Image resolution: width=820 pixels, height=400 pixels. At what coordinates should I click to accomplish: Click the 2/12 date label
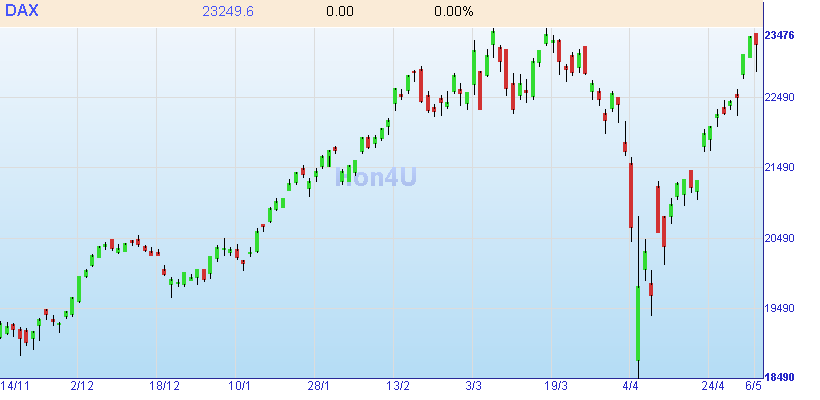83,386
